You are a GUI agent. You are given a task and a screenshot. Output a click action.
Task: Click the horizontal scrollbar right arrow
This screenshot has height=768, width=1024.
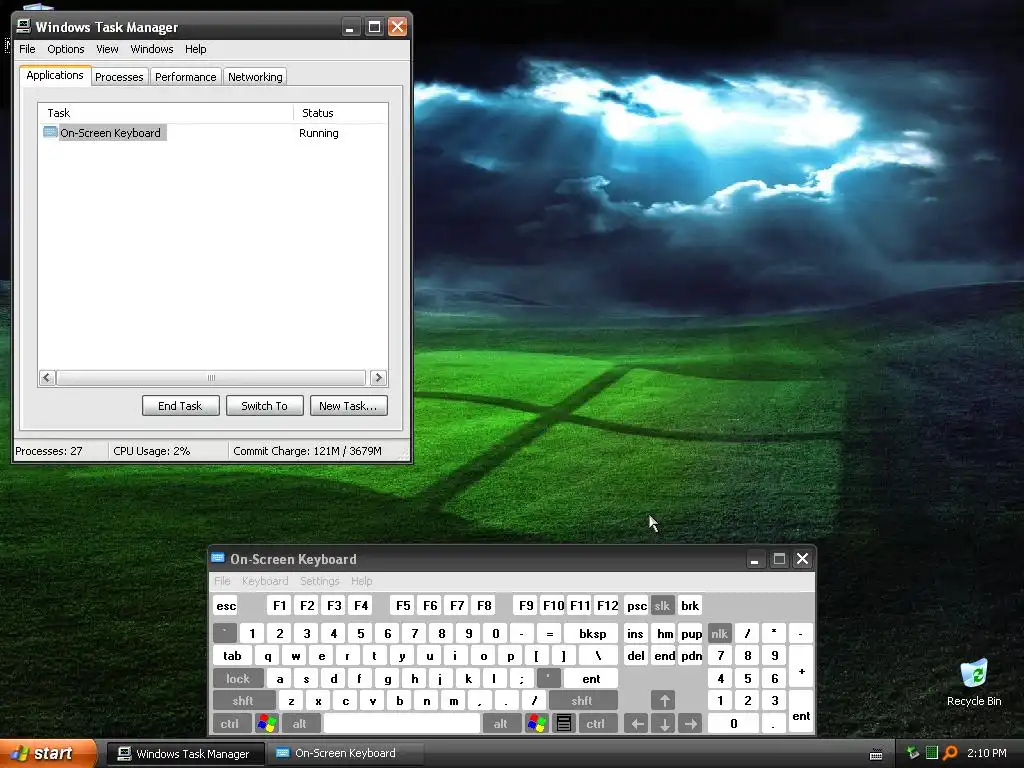378,377
